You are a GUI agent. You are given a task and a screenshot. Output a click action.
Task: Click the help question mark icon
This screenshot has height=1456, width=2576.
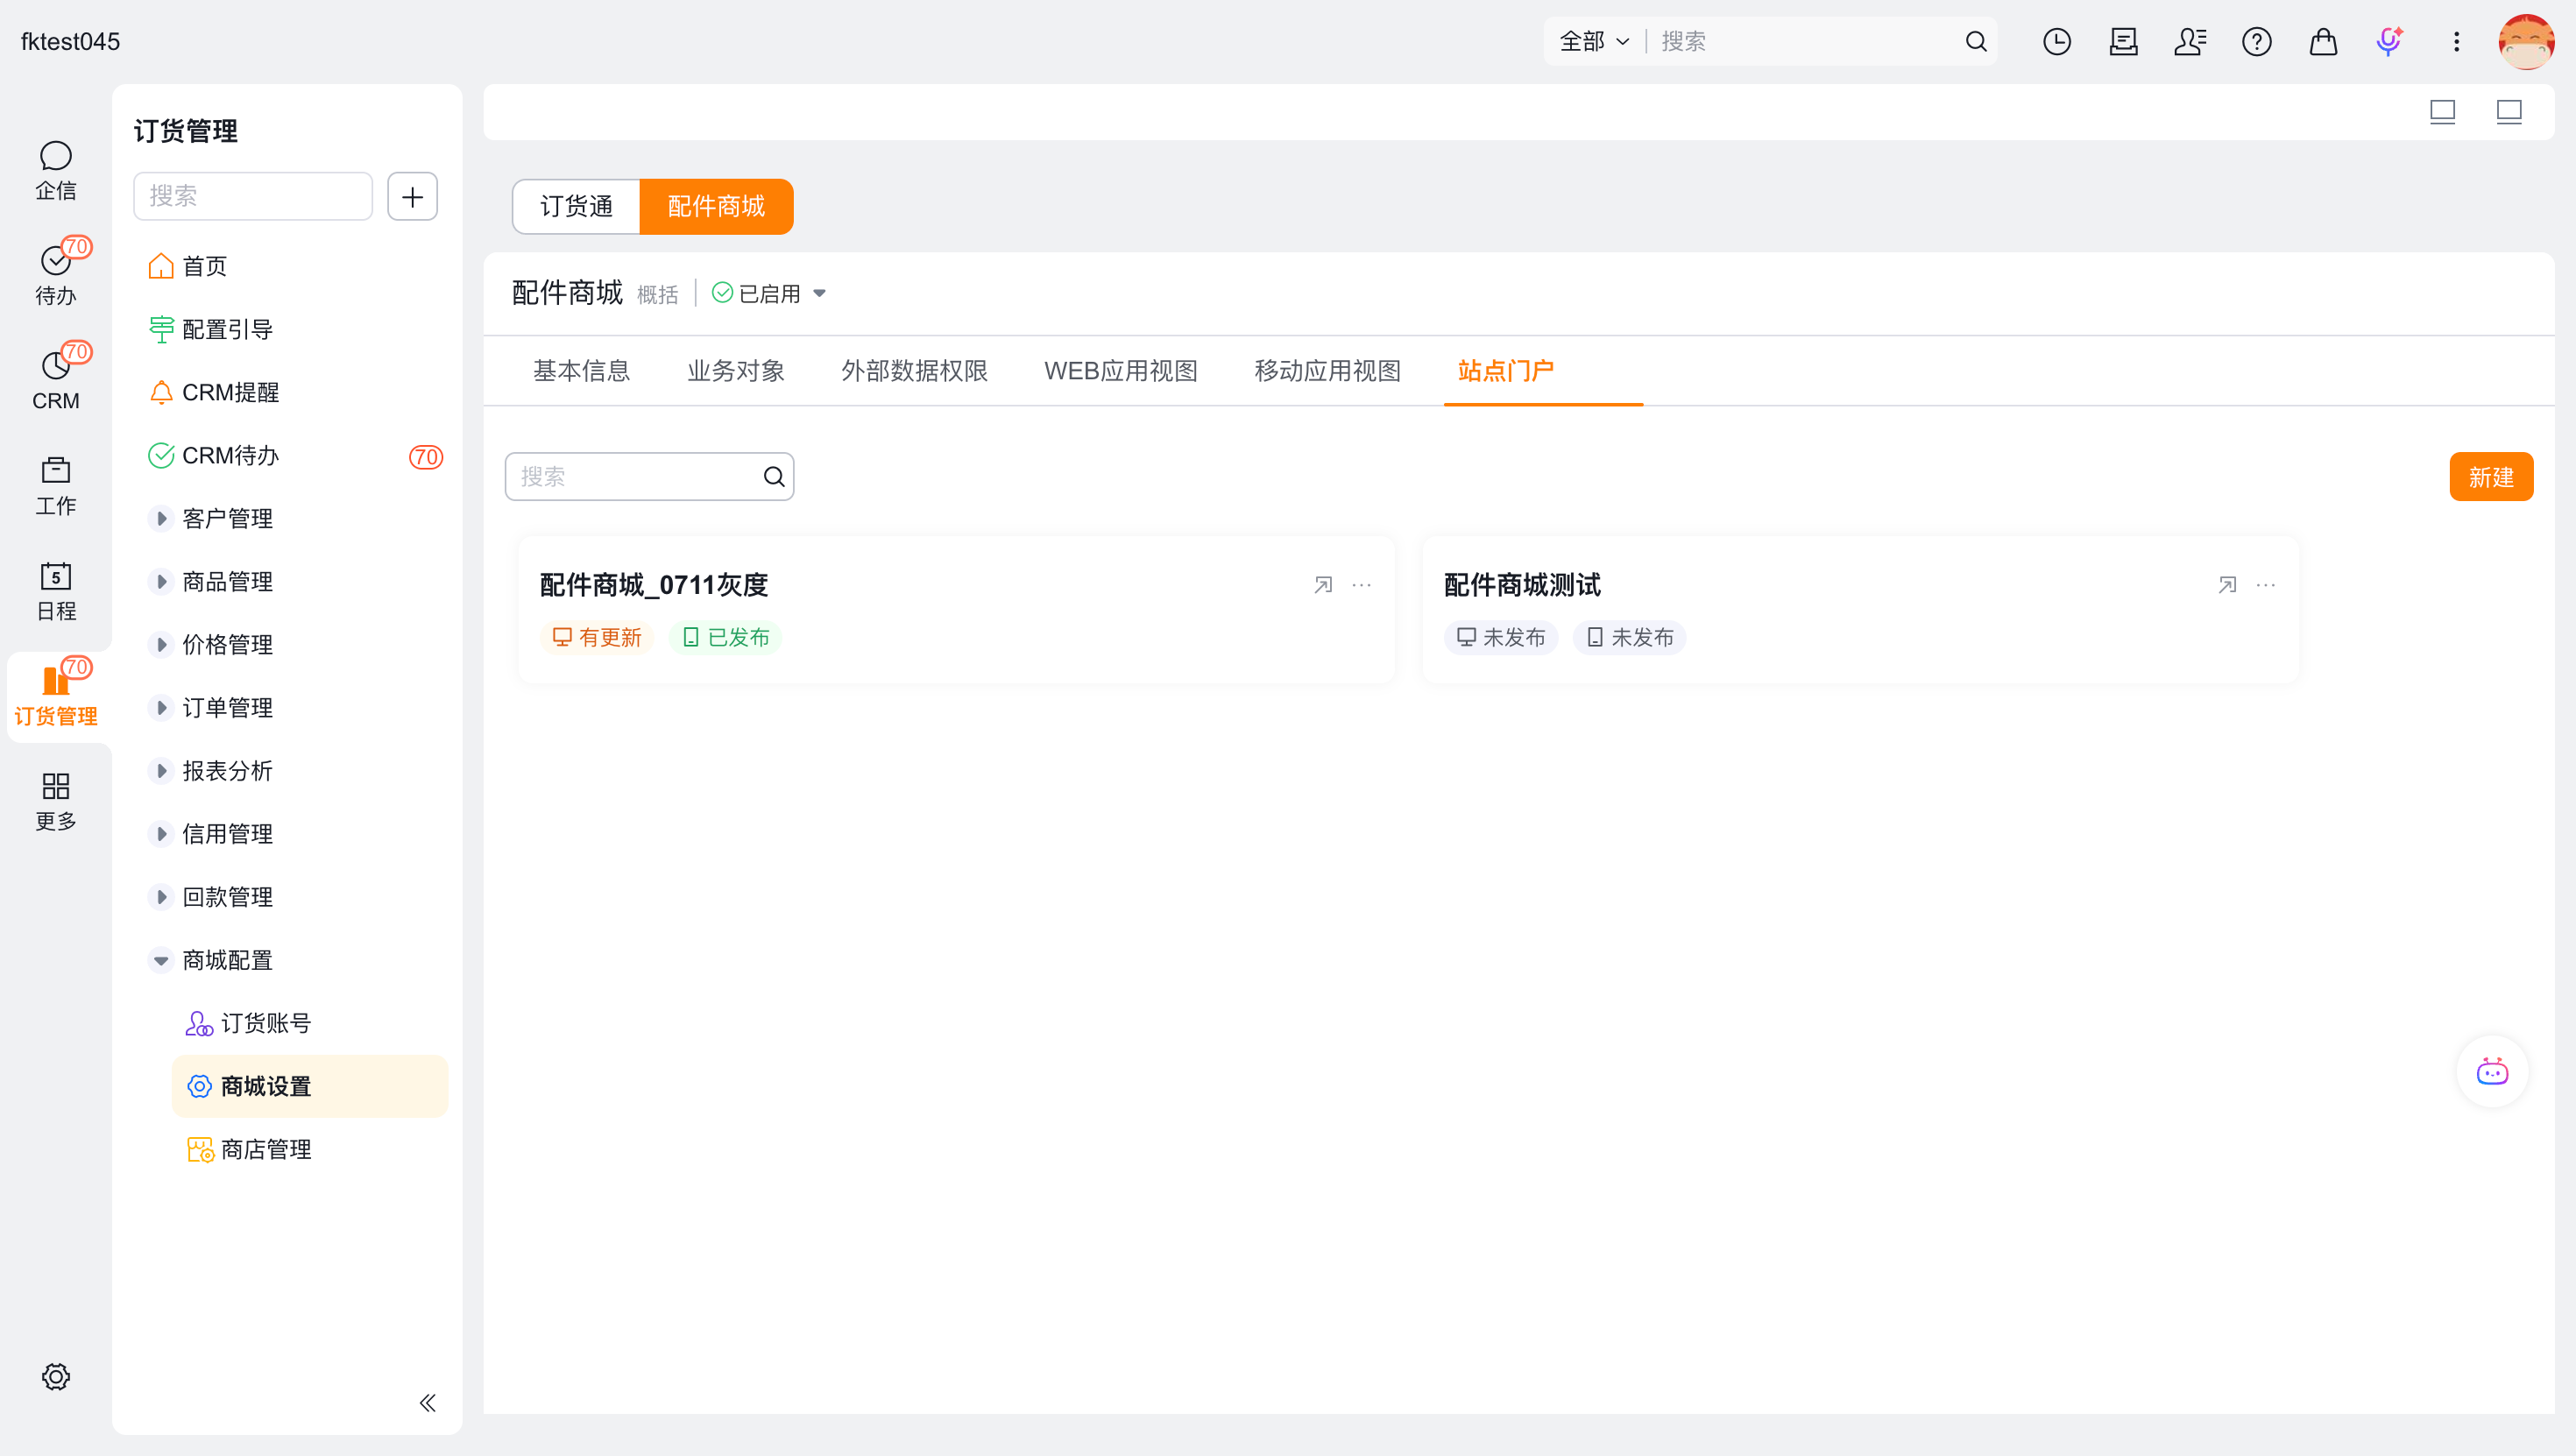2256,41
